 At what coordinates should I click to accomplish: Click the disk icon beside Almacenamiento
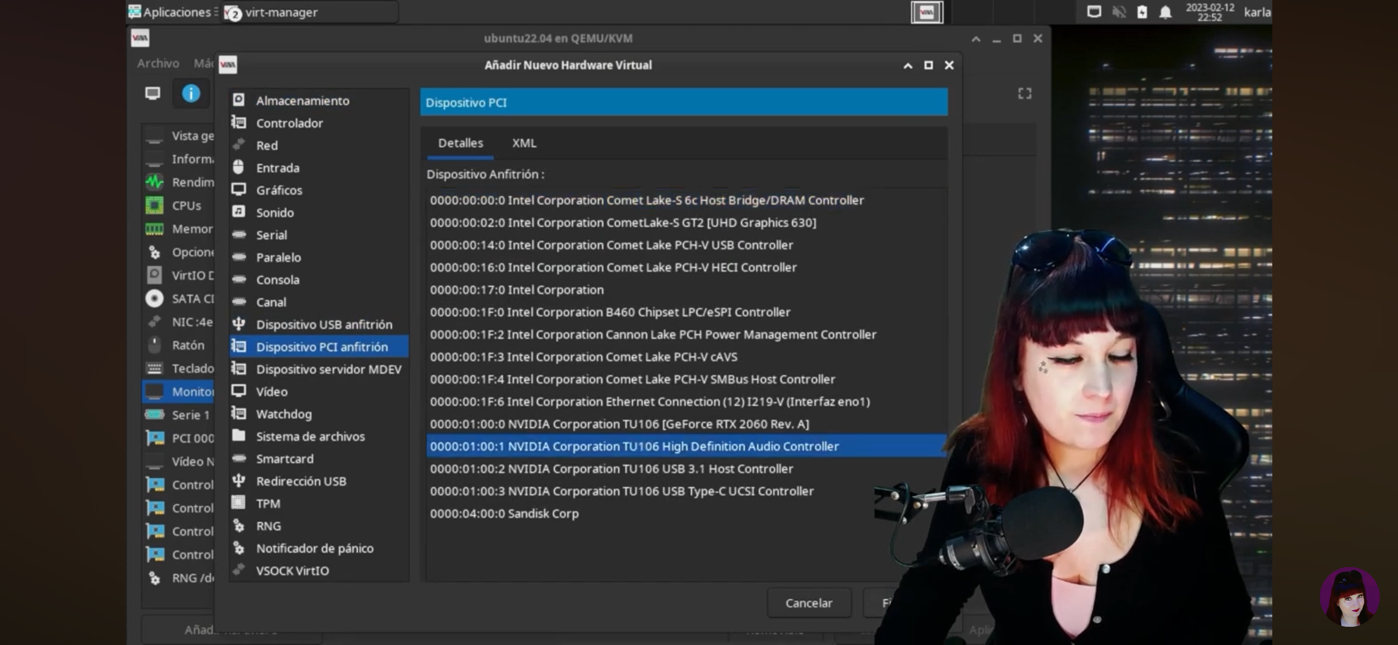click(239, 100)
